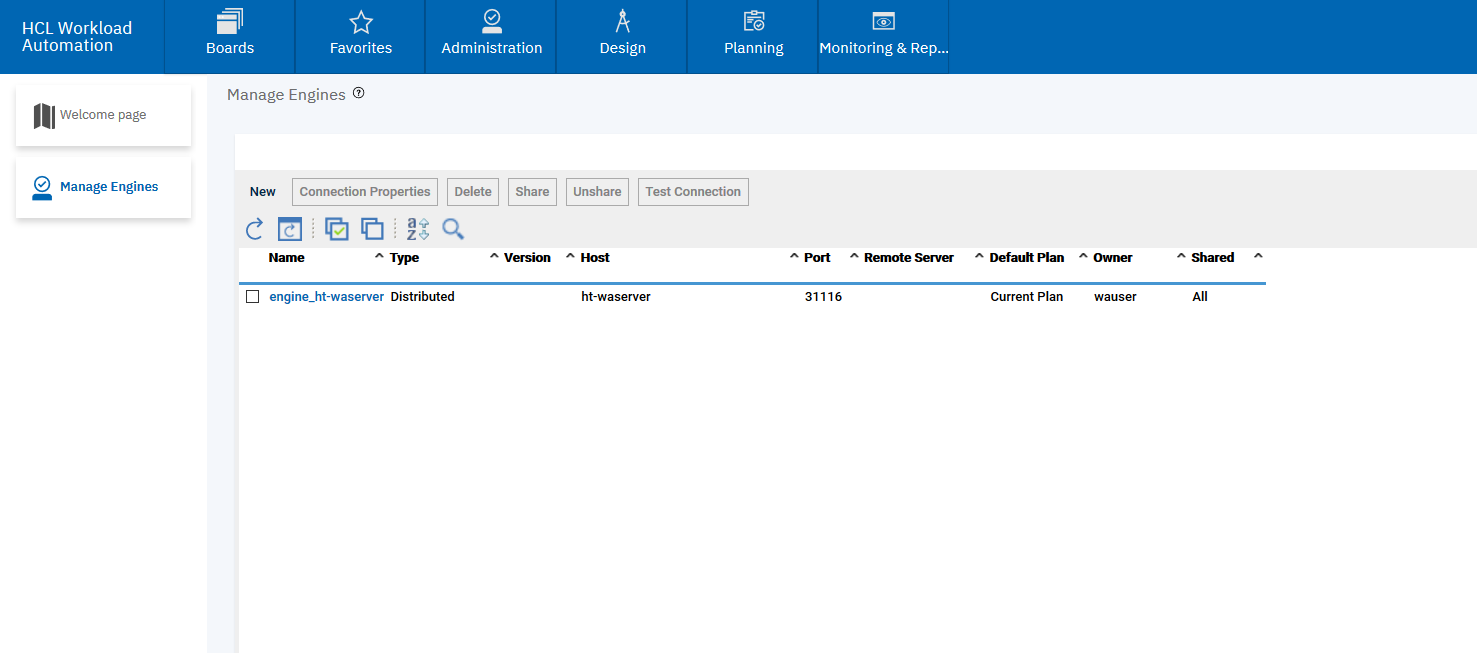Open the Favorites star menu
Image resolution: width=1477 pixels, height=653 pixels.
[361, 36]
